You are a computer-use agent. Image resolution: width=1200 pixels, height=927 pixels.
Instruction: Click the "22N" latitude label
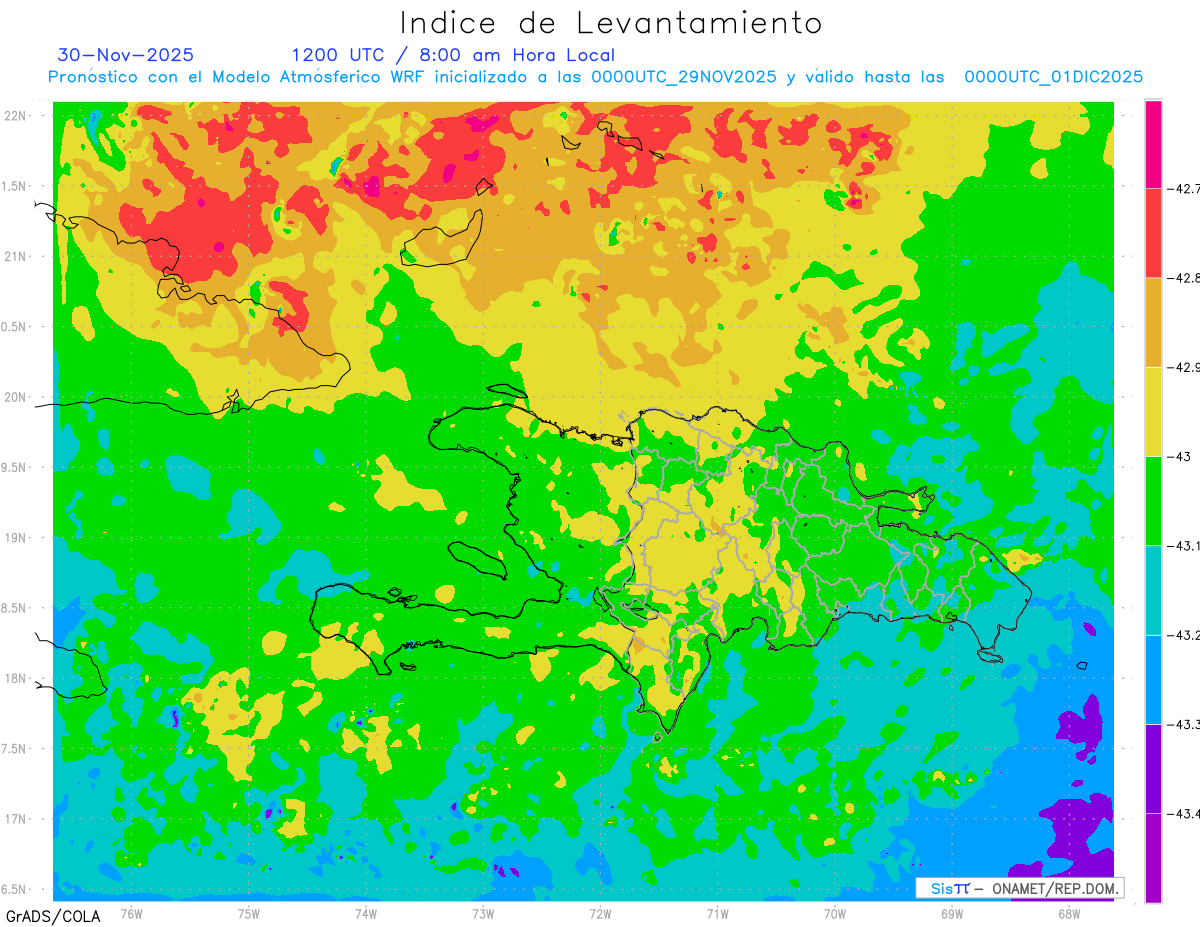click(x=17, y=115)
